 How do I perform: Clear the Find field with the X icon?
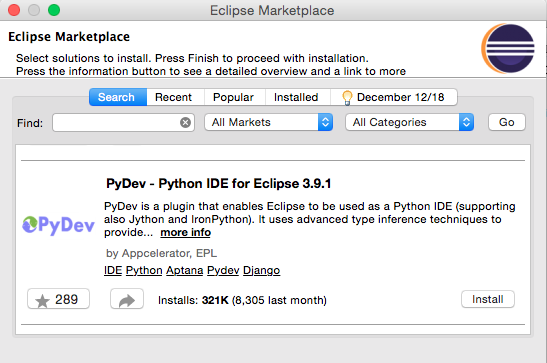185,122
